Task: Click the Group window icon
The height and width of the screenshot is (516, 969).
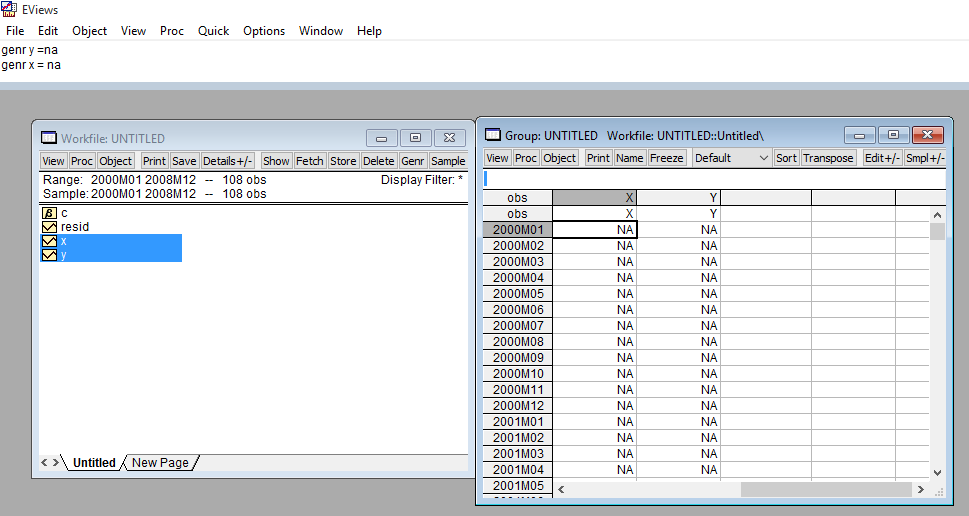Action: tap(493, 135)
